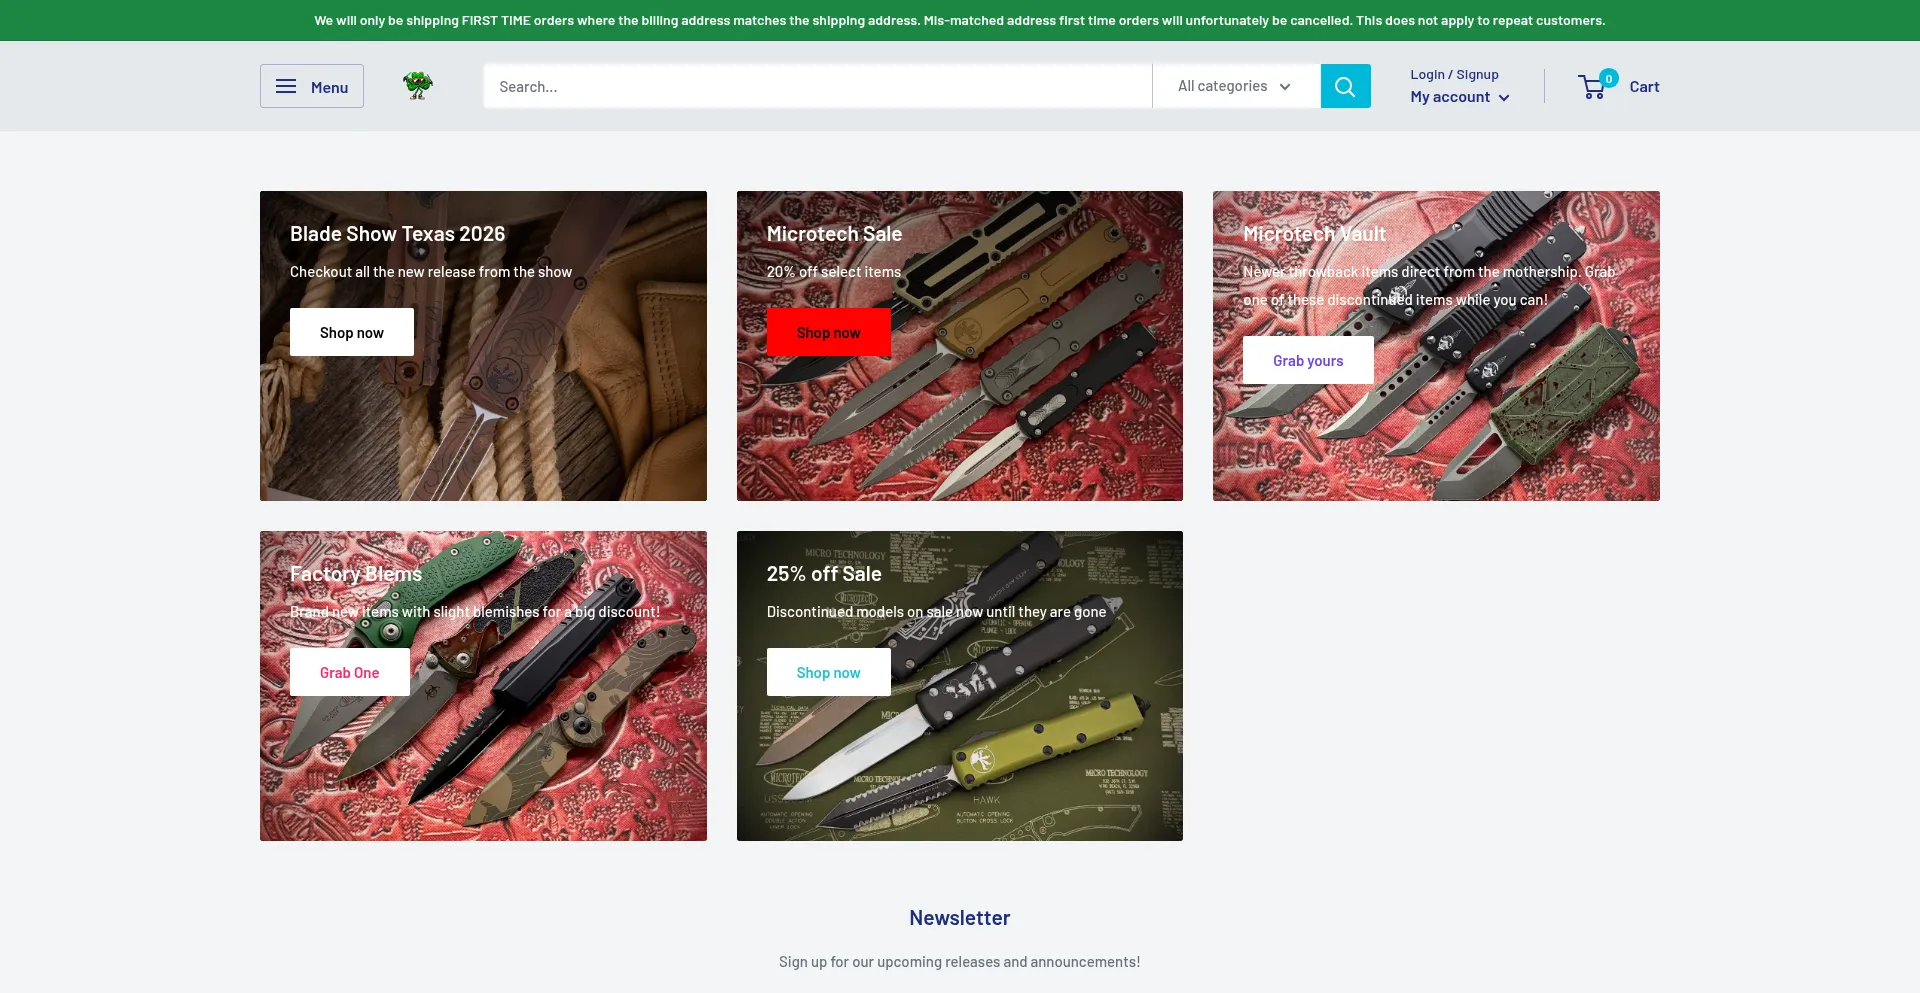
Task: Click the Login / Signup text
Action: (1454, 74)
